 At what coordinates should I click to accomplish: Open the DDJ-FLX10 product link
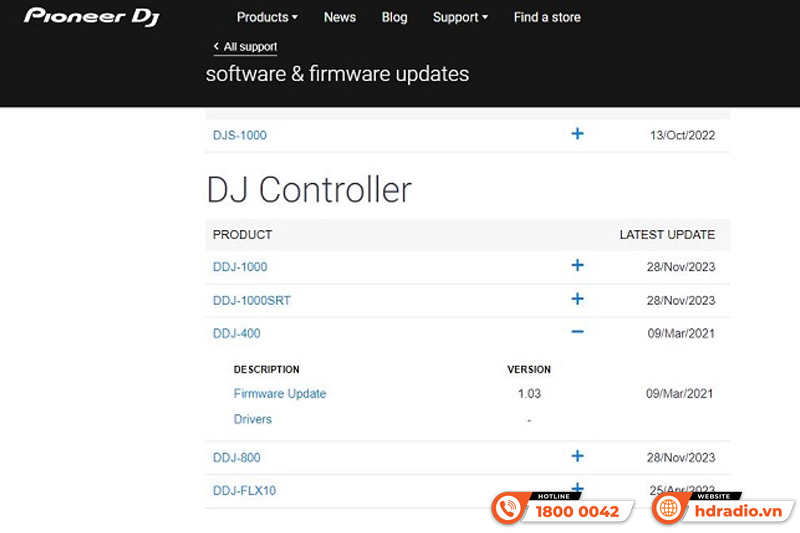[x=244, y=491]
